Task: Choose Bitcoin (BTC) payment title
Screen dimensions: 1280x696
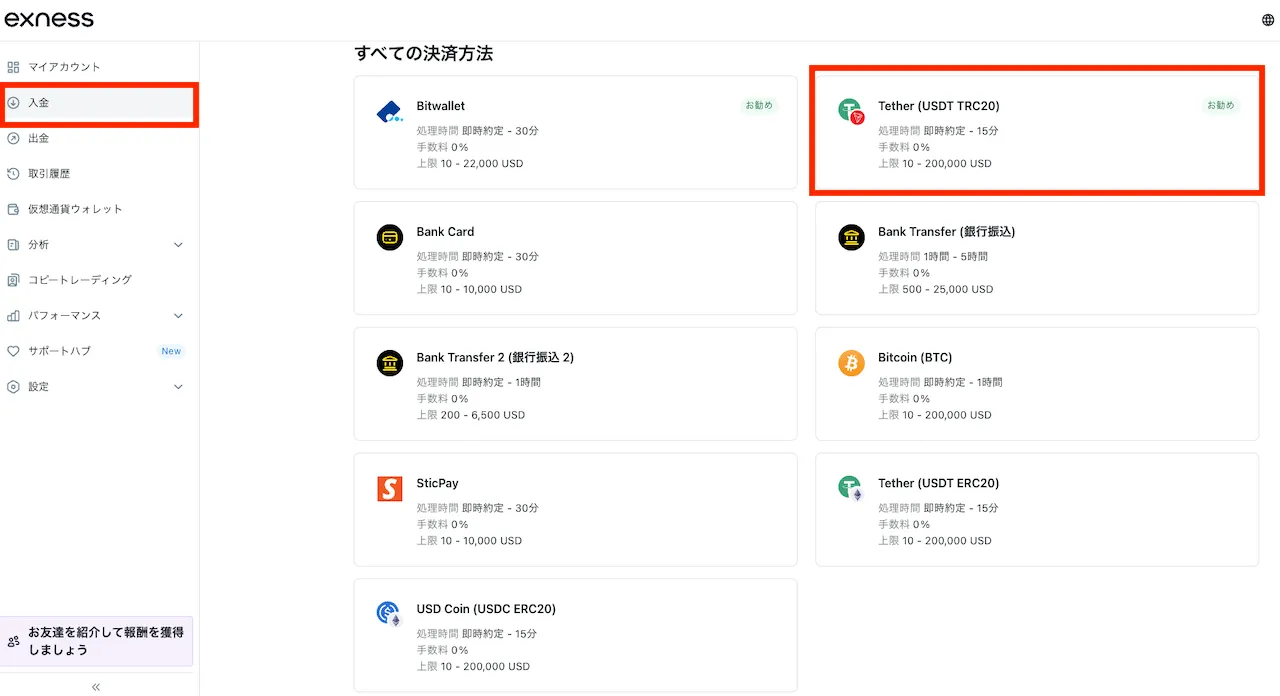Action: pos(915,357)
